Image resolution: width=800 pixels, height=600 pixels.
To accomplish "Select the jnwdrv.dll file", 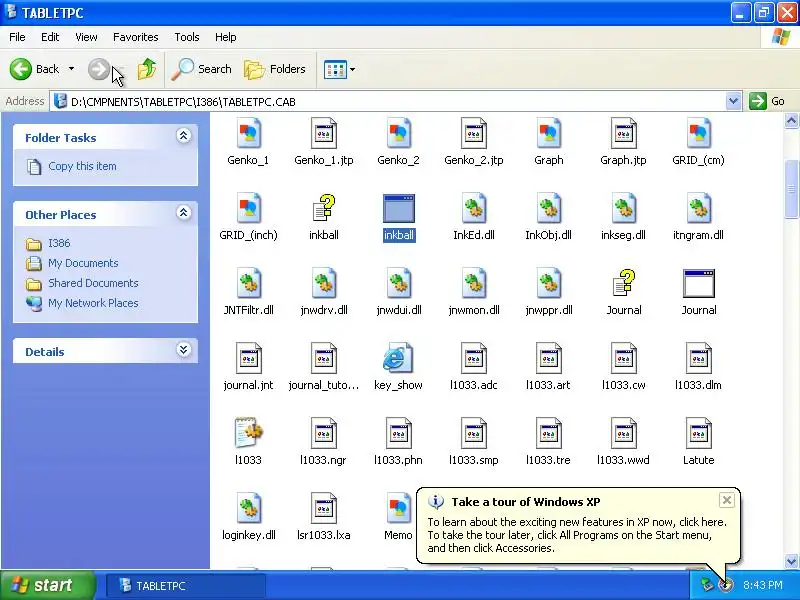I will [x=323, y=292].
